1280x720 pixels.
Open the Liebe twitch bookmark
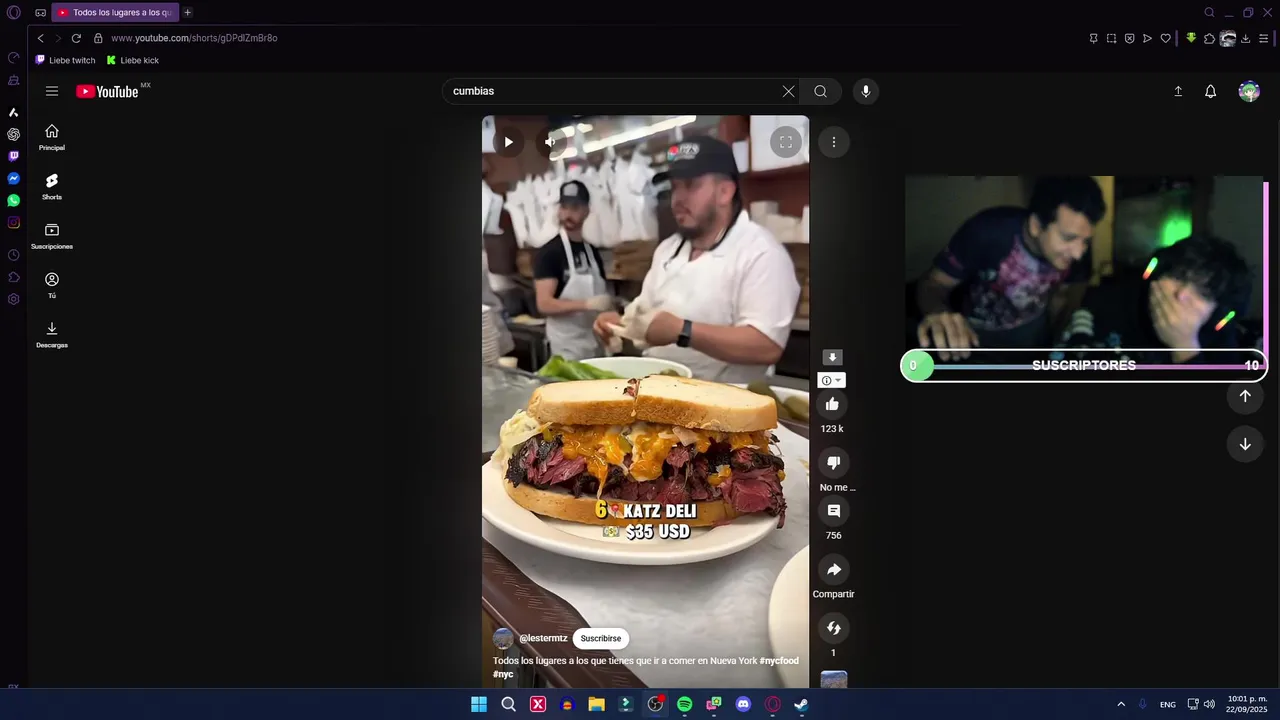pos(66,60)
